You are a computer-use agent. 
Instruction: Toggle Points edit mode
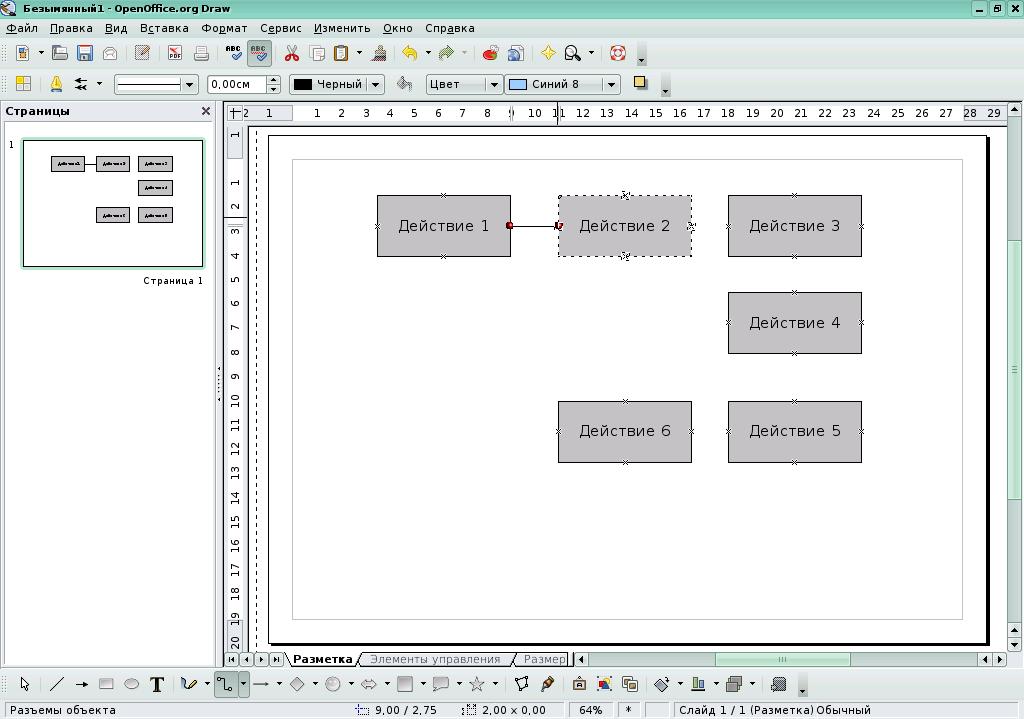point(521,684)
